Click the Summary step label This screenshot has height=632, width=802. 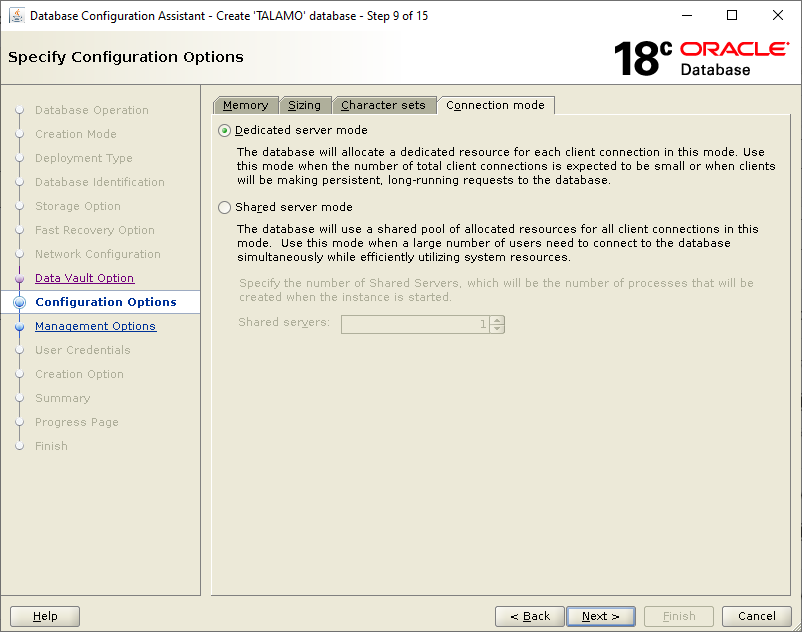pos(62,398)
